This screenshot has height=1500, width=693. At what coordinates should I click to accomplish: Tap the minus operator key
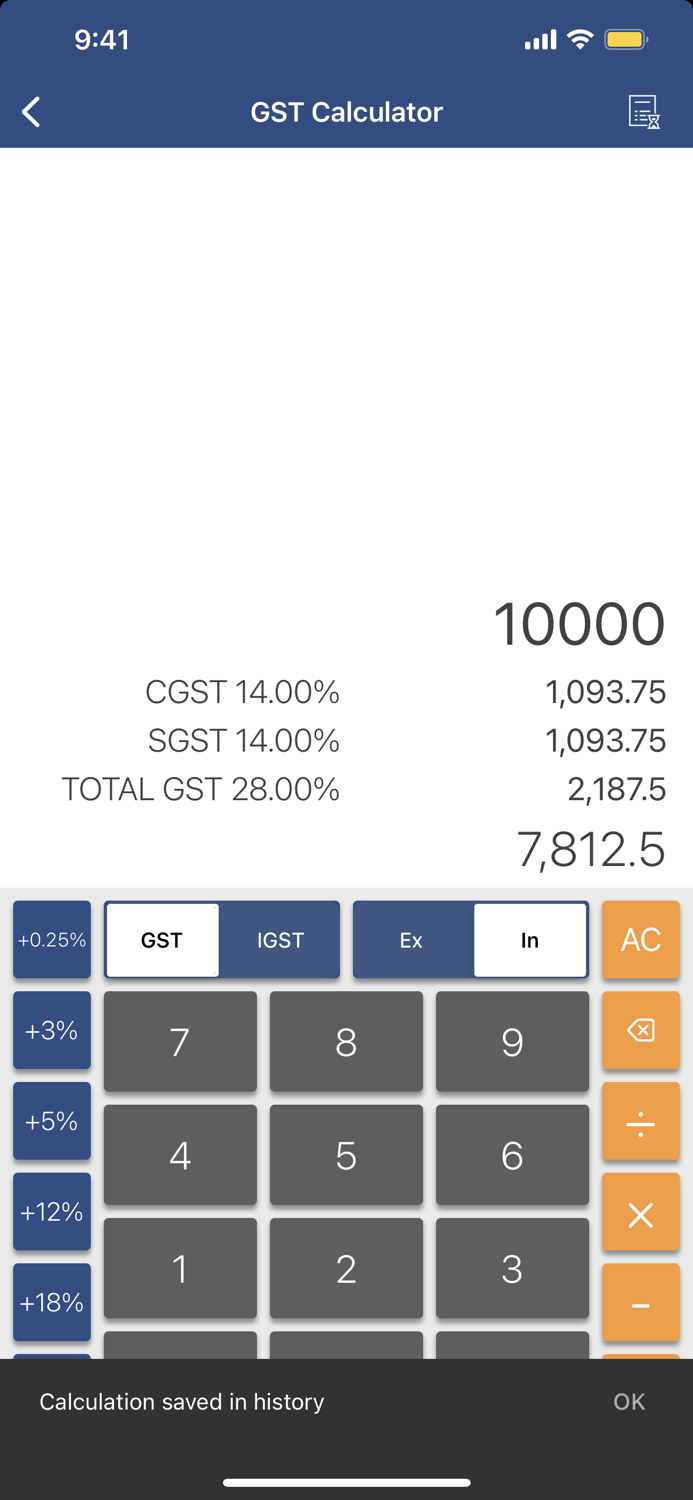pyautogui.click(x=640, y=1303)
